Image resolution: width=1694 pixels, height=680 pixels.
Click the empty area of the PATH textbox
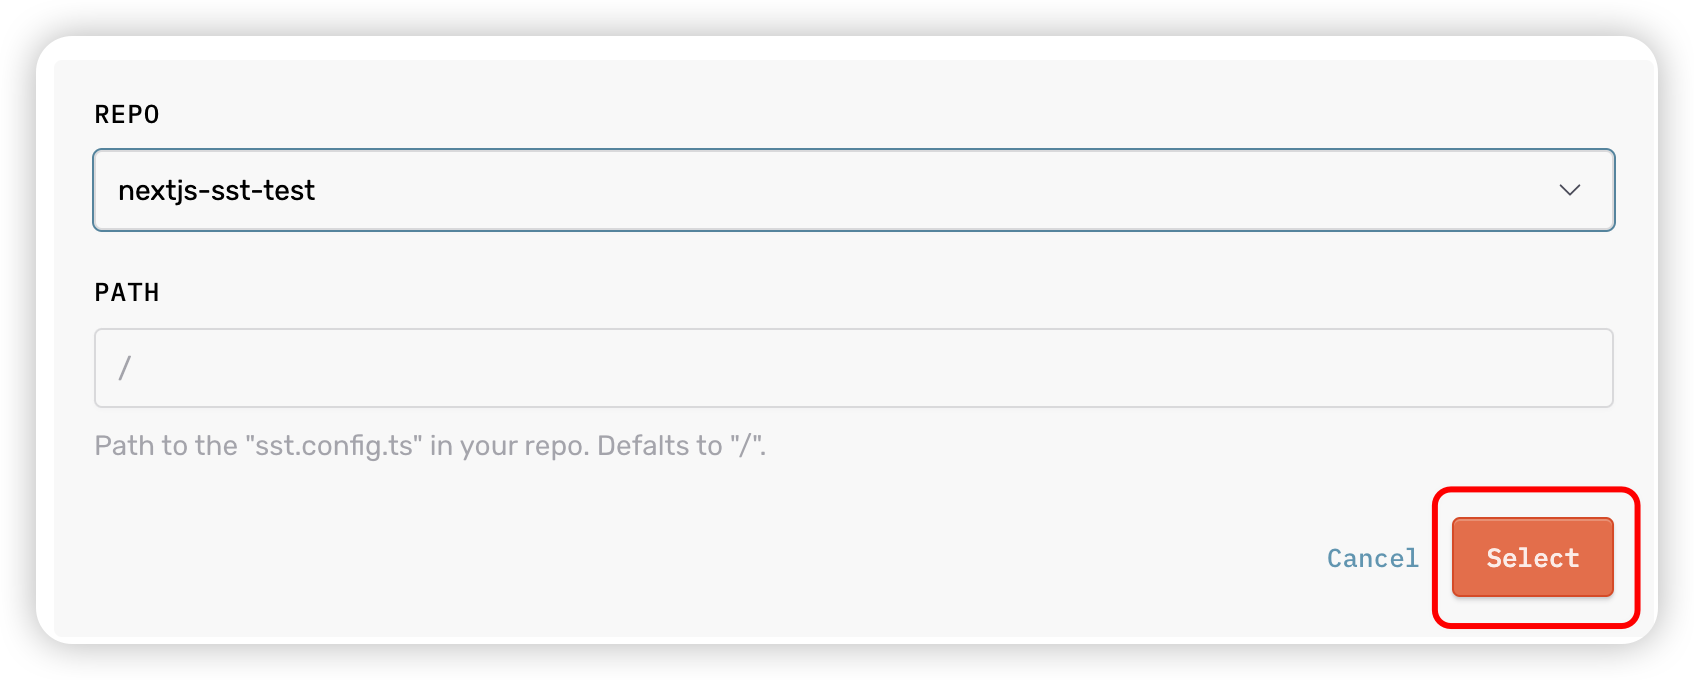[900, 368]
